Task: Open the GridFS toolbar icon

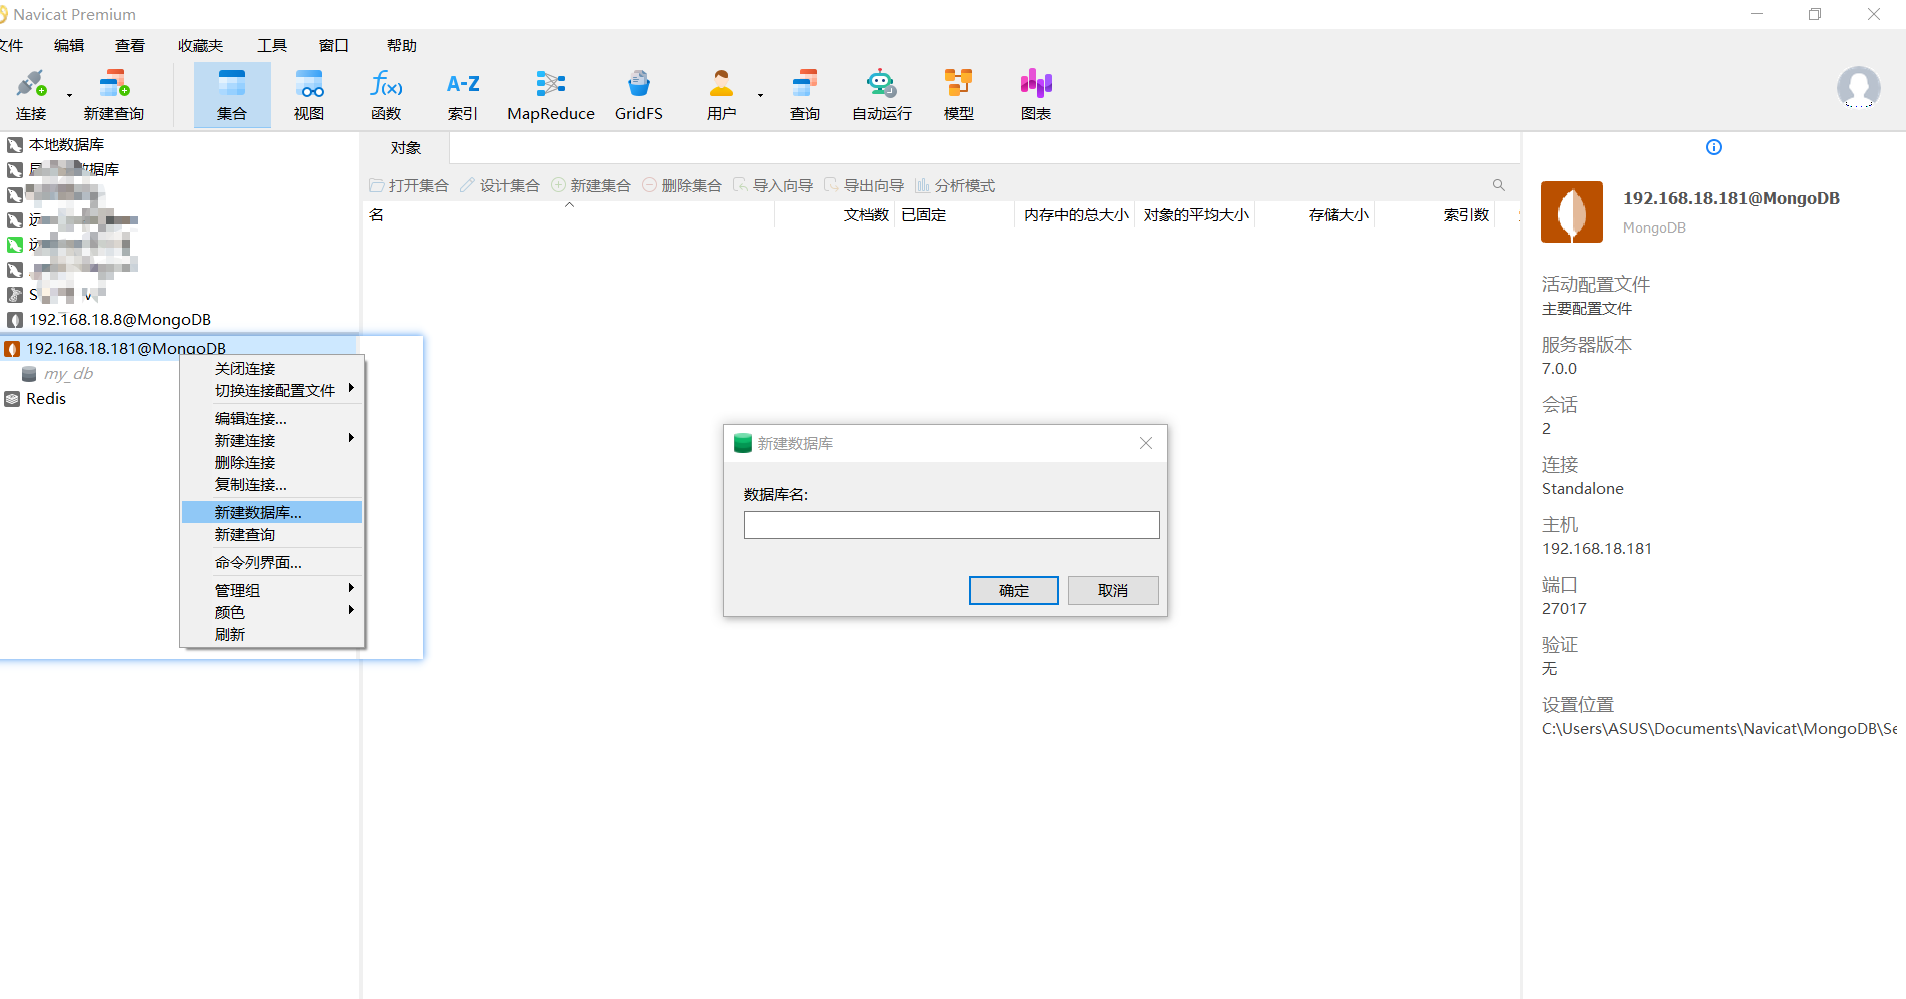Action: (639, 95)
